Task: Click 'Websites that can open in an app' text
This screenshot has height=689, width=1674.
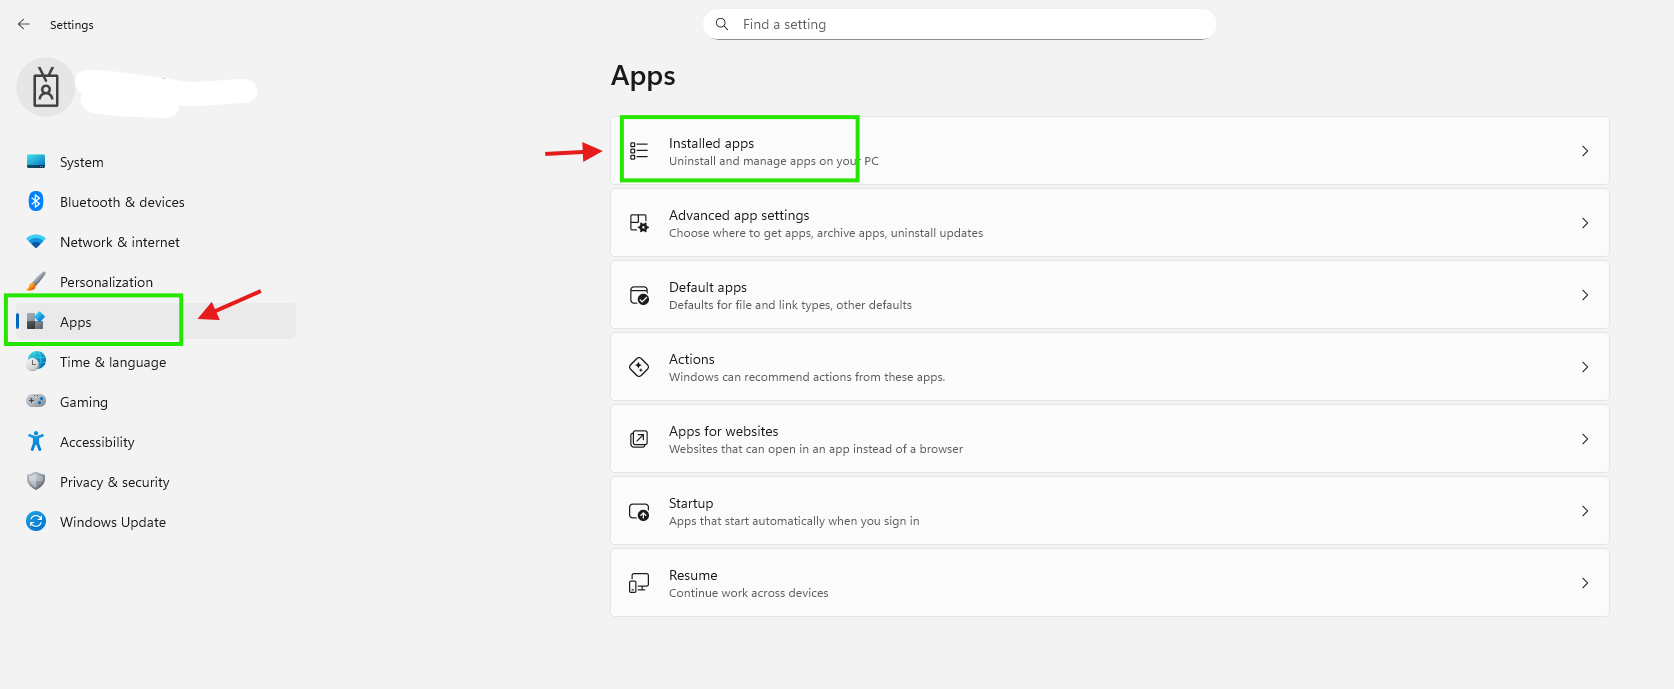Action: tap(816, 449)
